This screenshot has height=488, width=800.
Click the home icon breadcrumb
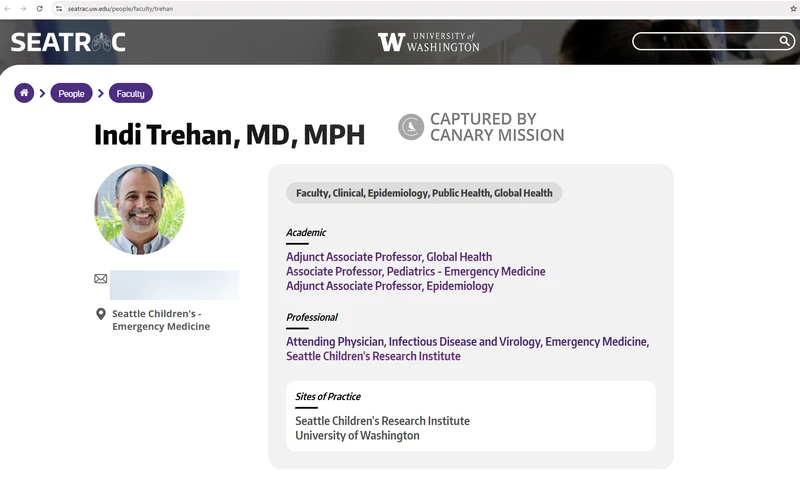tap(24, 93)
